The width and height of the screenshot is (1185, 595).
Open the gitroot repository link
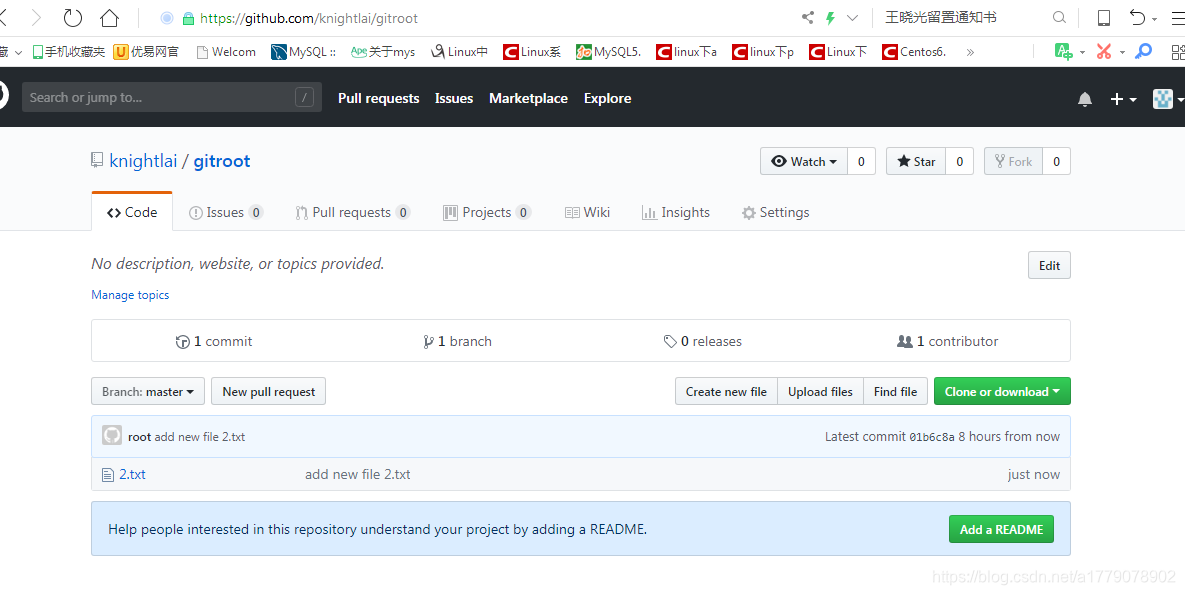[221, 161]
